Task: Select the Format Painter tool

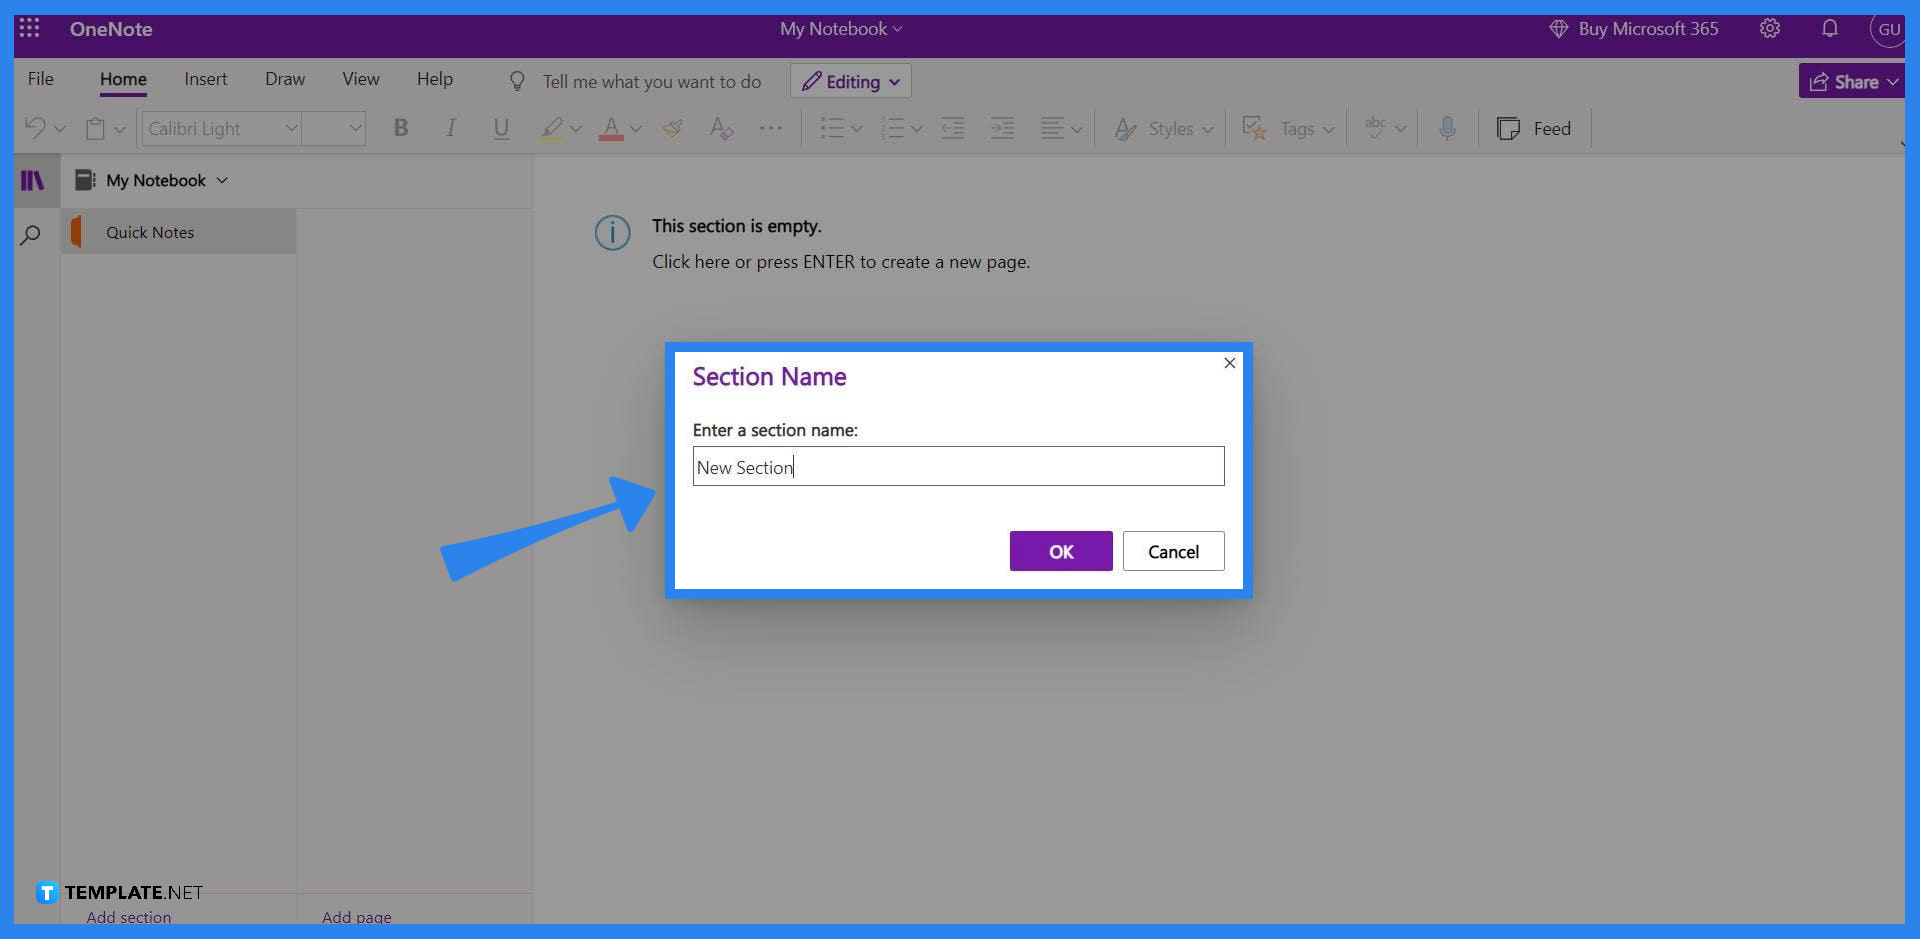Action: pyautogui.click(x=672, y=128)
